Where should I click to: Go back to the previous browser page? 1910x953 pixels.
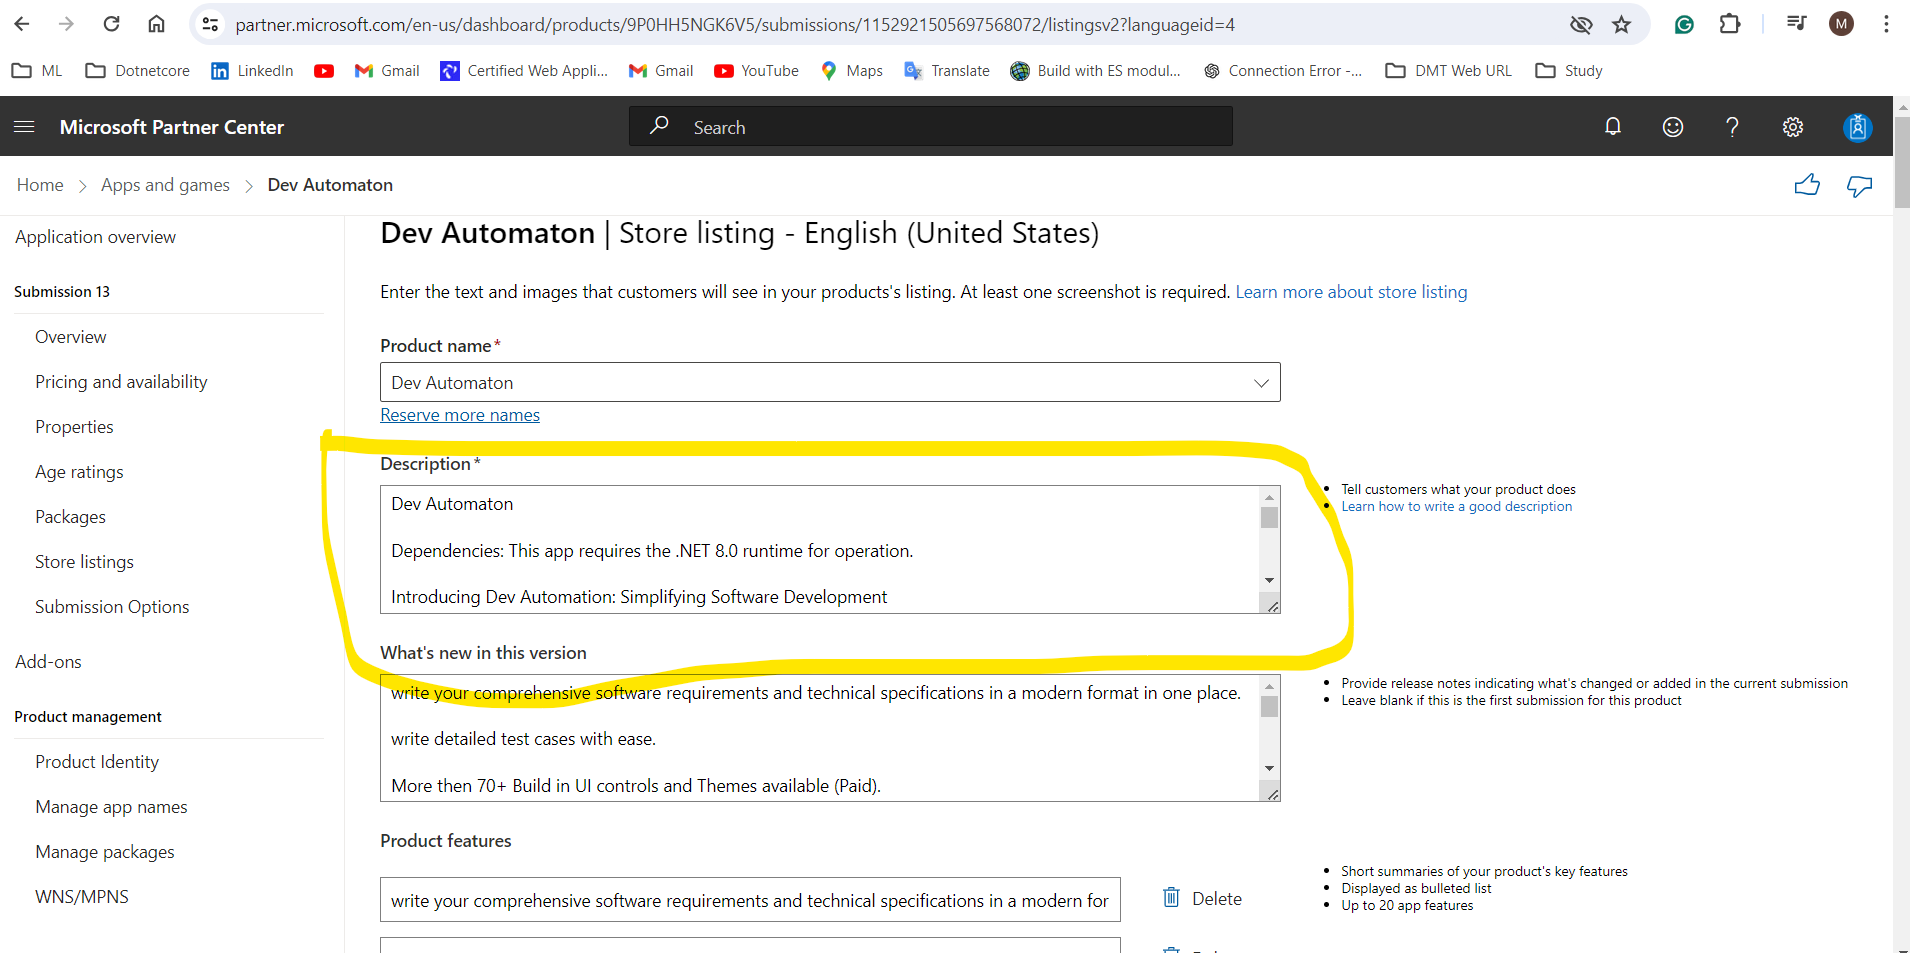pos(22,24)
